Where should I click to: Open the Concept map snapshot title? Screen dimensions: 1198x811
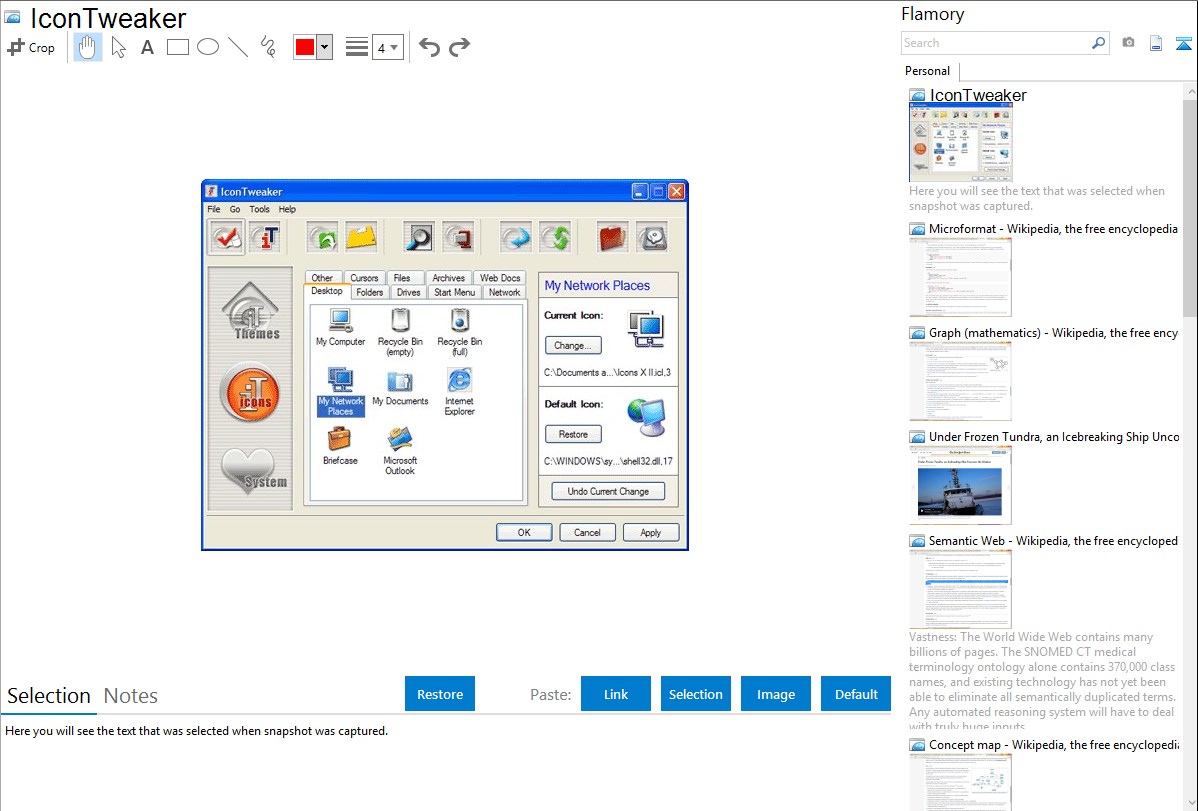pyautogui.click(x=1053, y=744)
